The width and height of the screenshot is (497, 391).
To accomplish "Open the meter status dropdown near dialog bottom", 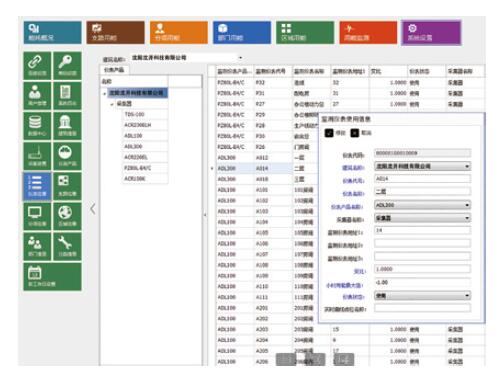I will pos(422,295).
